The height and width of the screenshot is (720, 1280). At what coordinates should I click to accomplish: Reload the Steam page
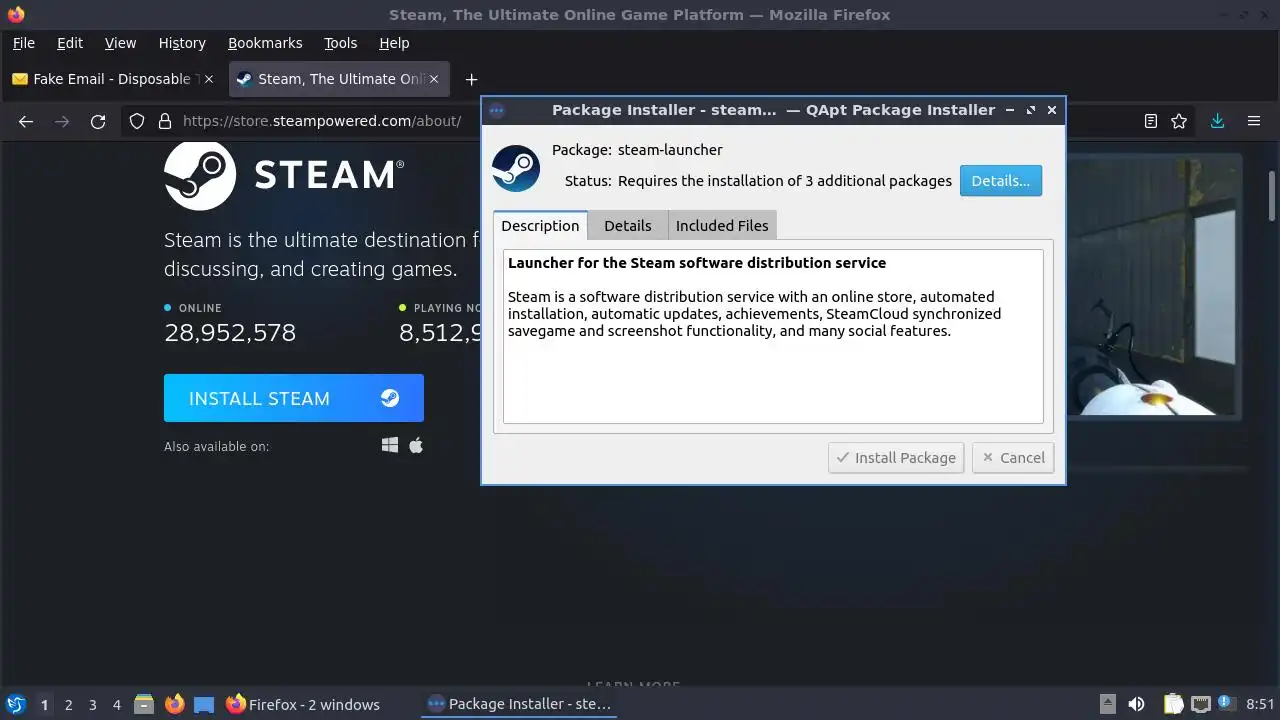pos(98,121)
